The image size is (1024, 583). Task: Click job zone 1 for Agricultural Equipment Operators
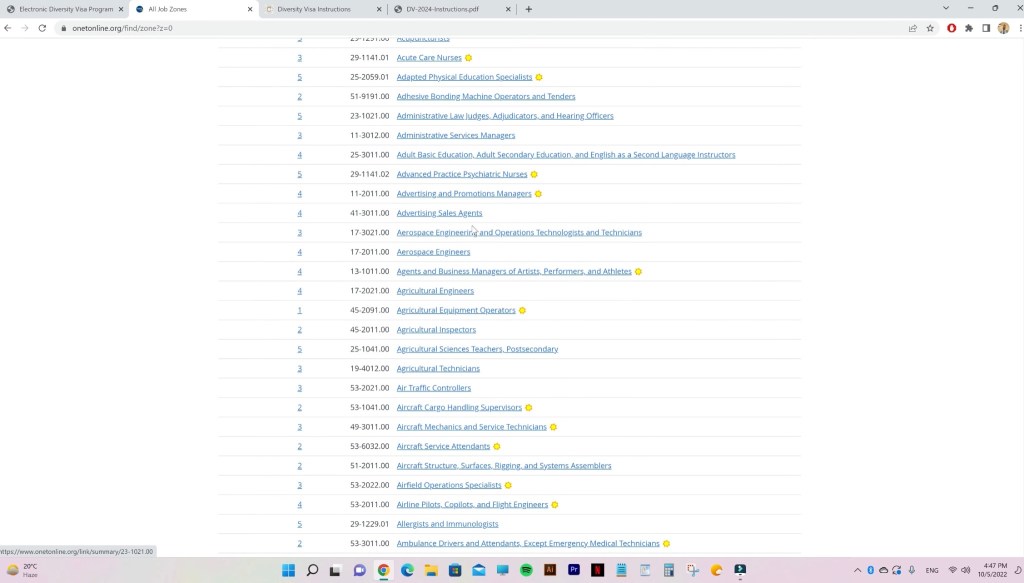(299, 310)
